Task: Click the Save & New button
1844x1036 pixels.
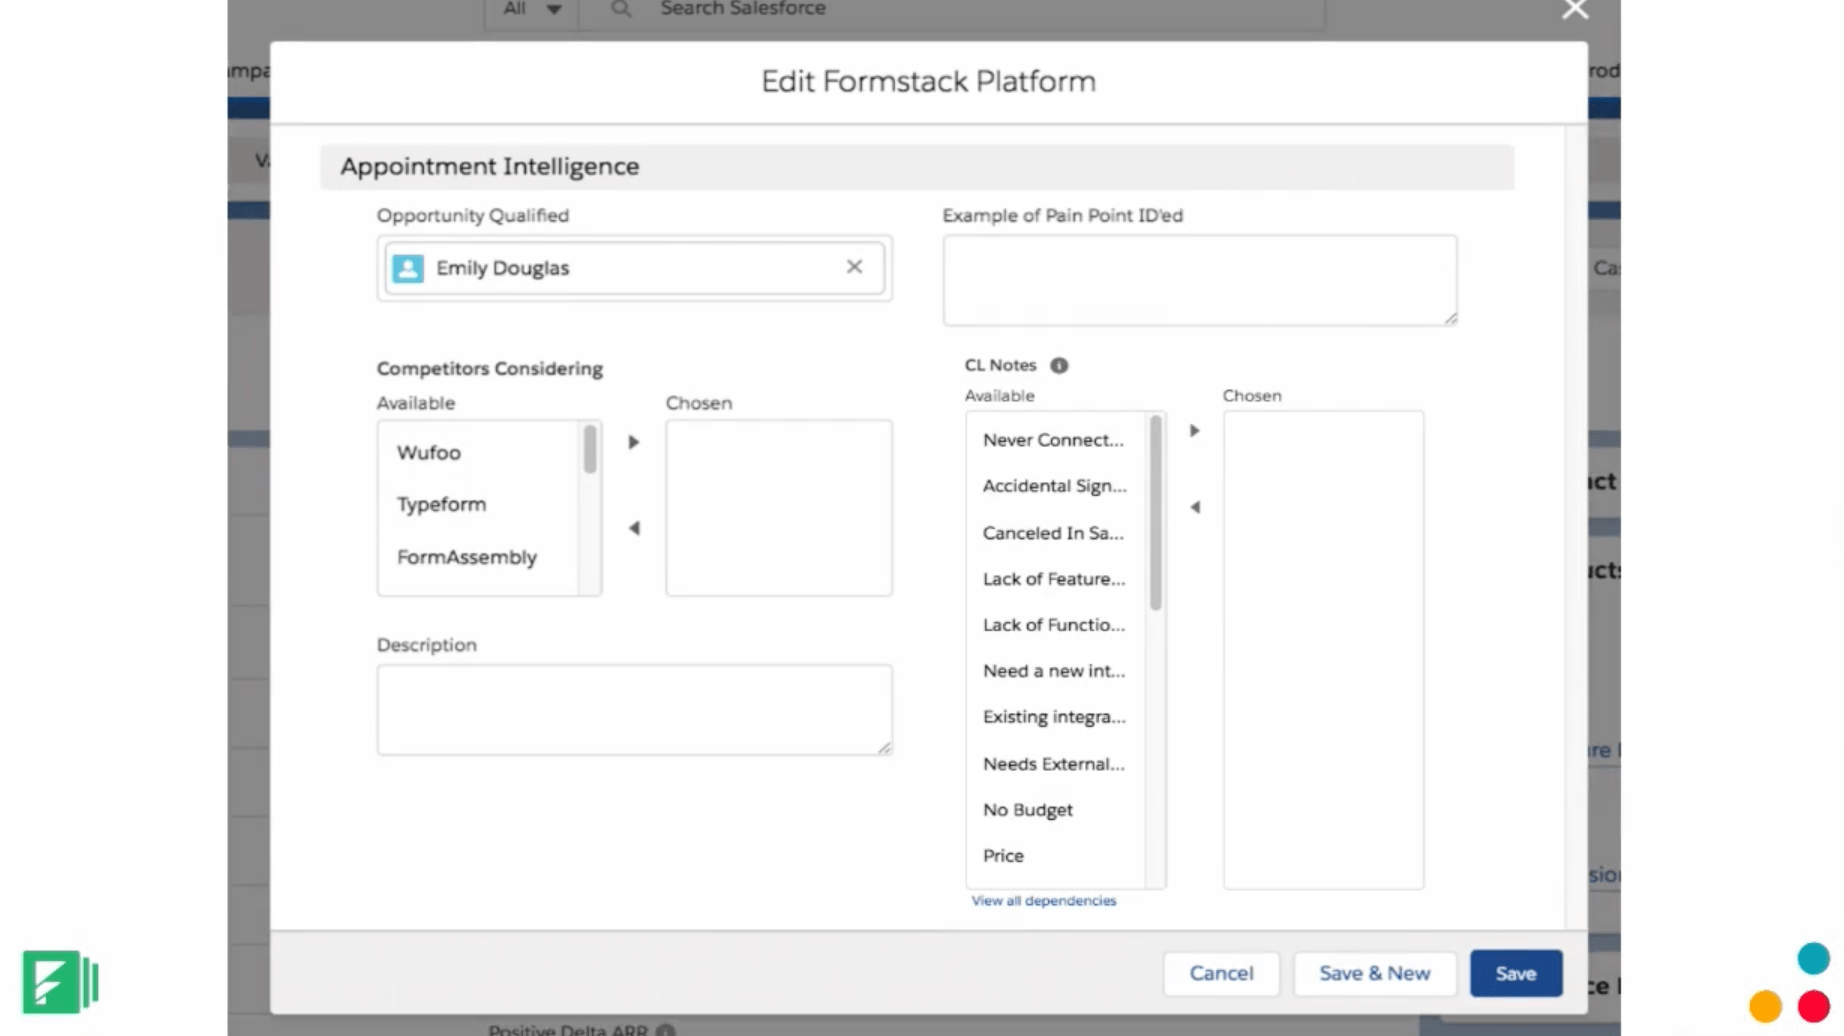Action: click(x=1374, y=973)
